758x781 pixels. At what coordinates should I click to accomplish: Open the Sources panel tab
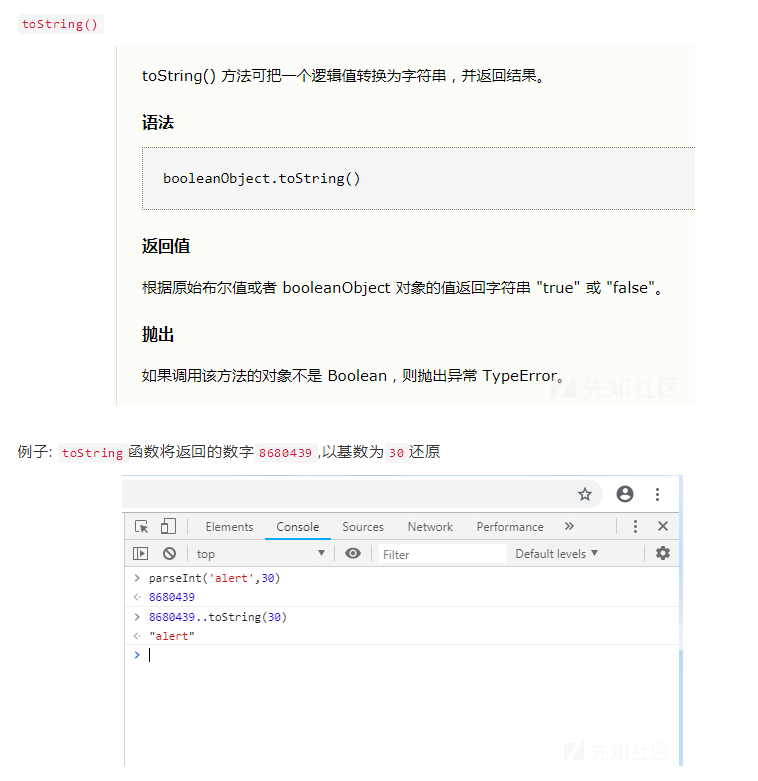pos(363,527)
